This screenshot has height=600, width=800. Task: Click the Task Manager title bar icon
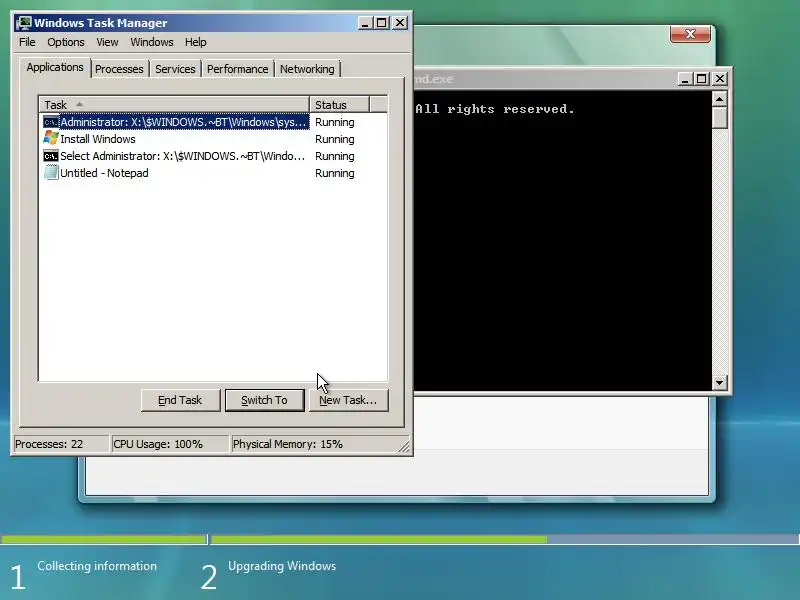23,23
